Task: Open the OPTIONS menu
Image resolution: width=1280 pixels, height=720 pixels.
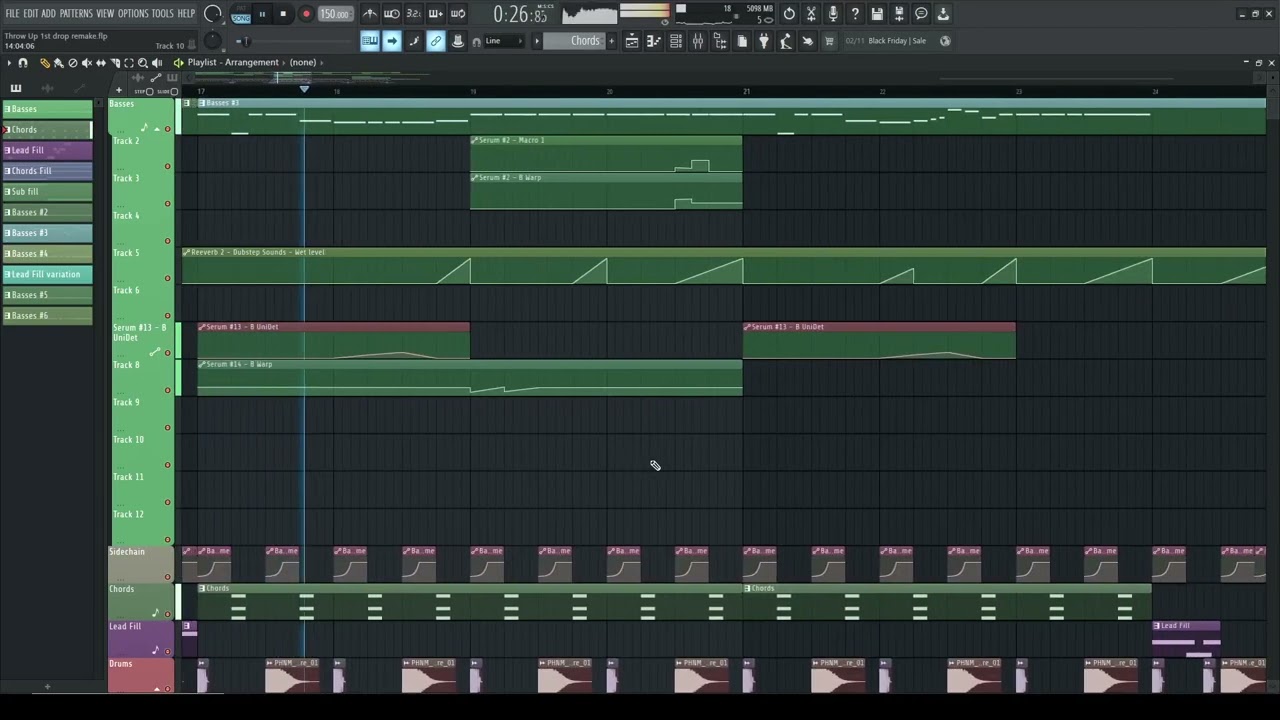Action: [x=133, y=14]
